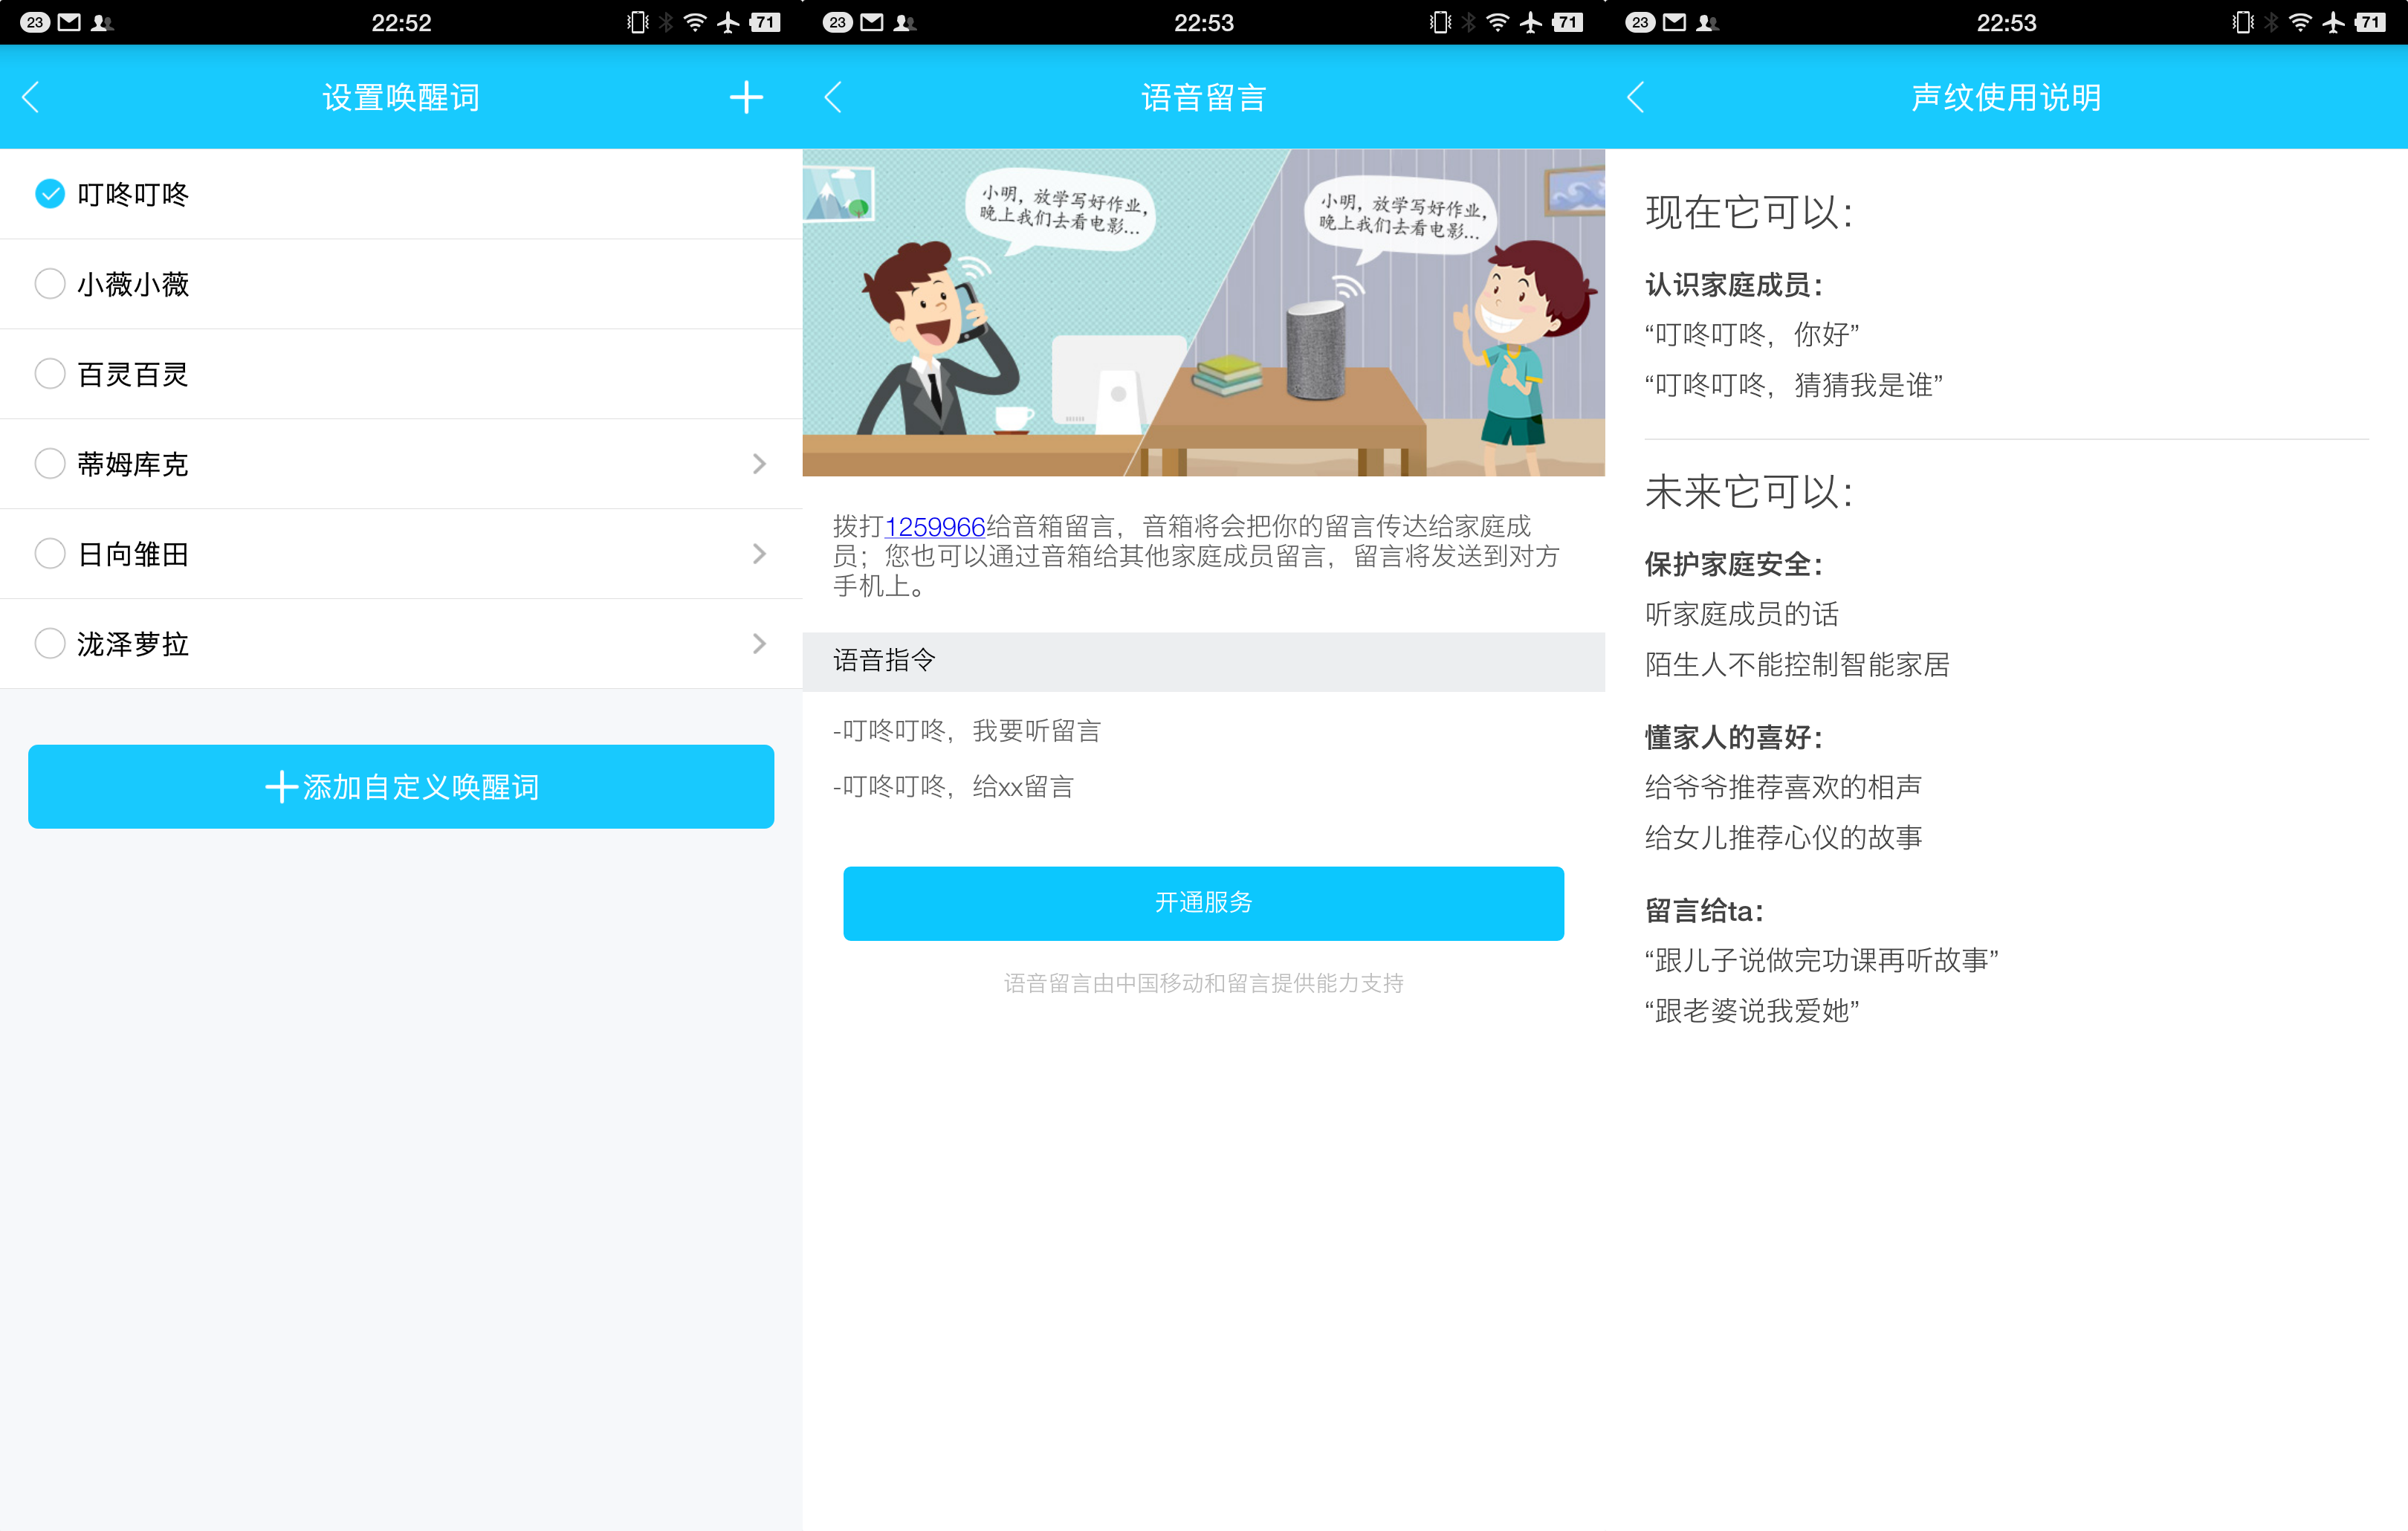Tap the 设置唤醒词 title text
2408x1531 pixels.
pos(401,97)
